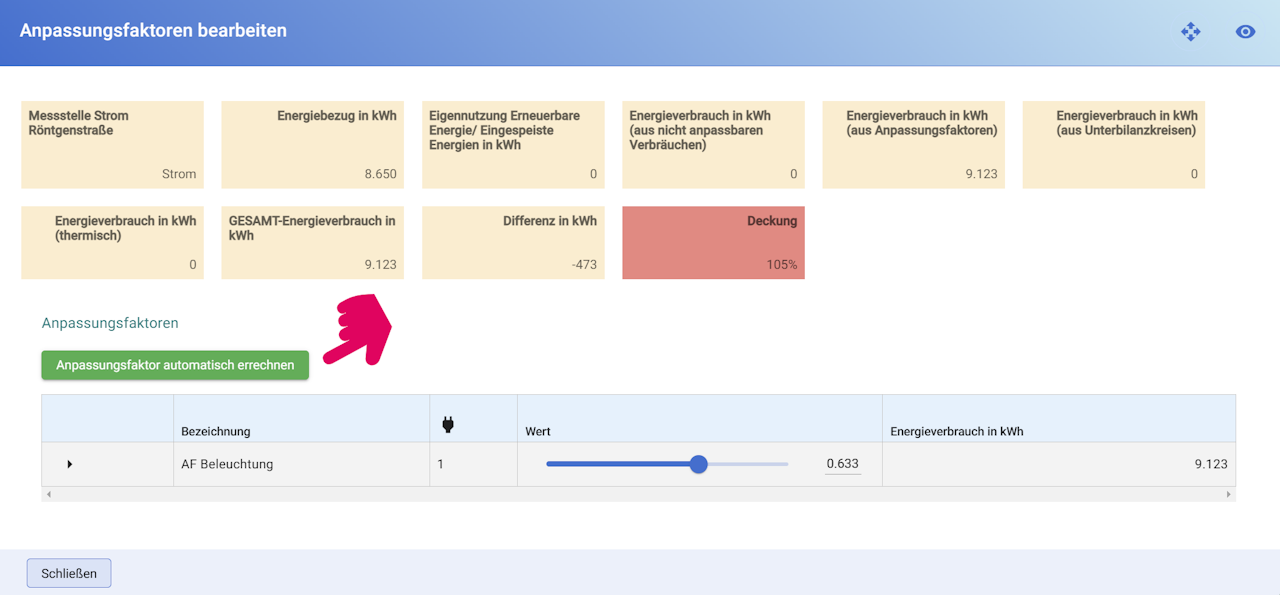The height and width of the screenshot is (595, 1280).
Task: Select the Bezeichnung column header
Action: click(x=301, y=419)
